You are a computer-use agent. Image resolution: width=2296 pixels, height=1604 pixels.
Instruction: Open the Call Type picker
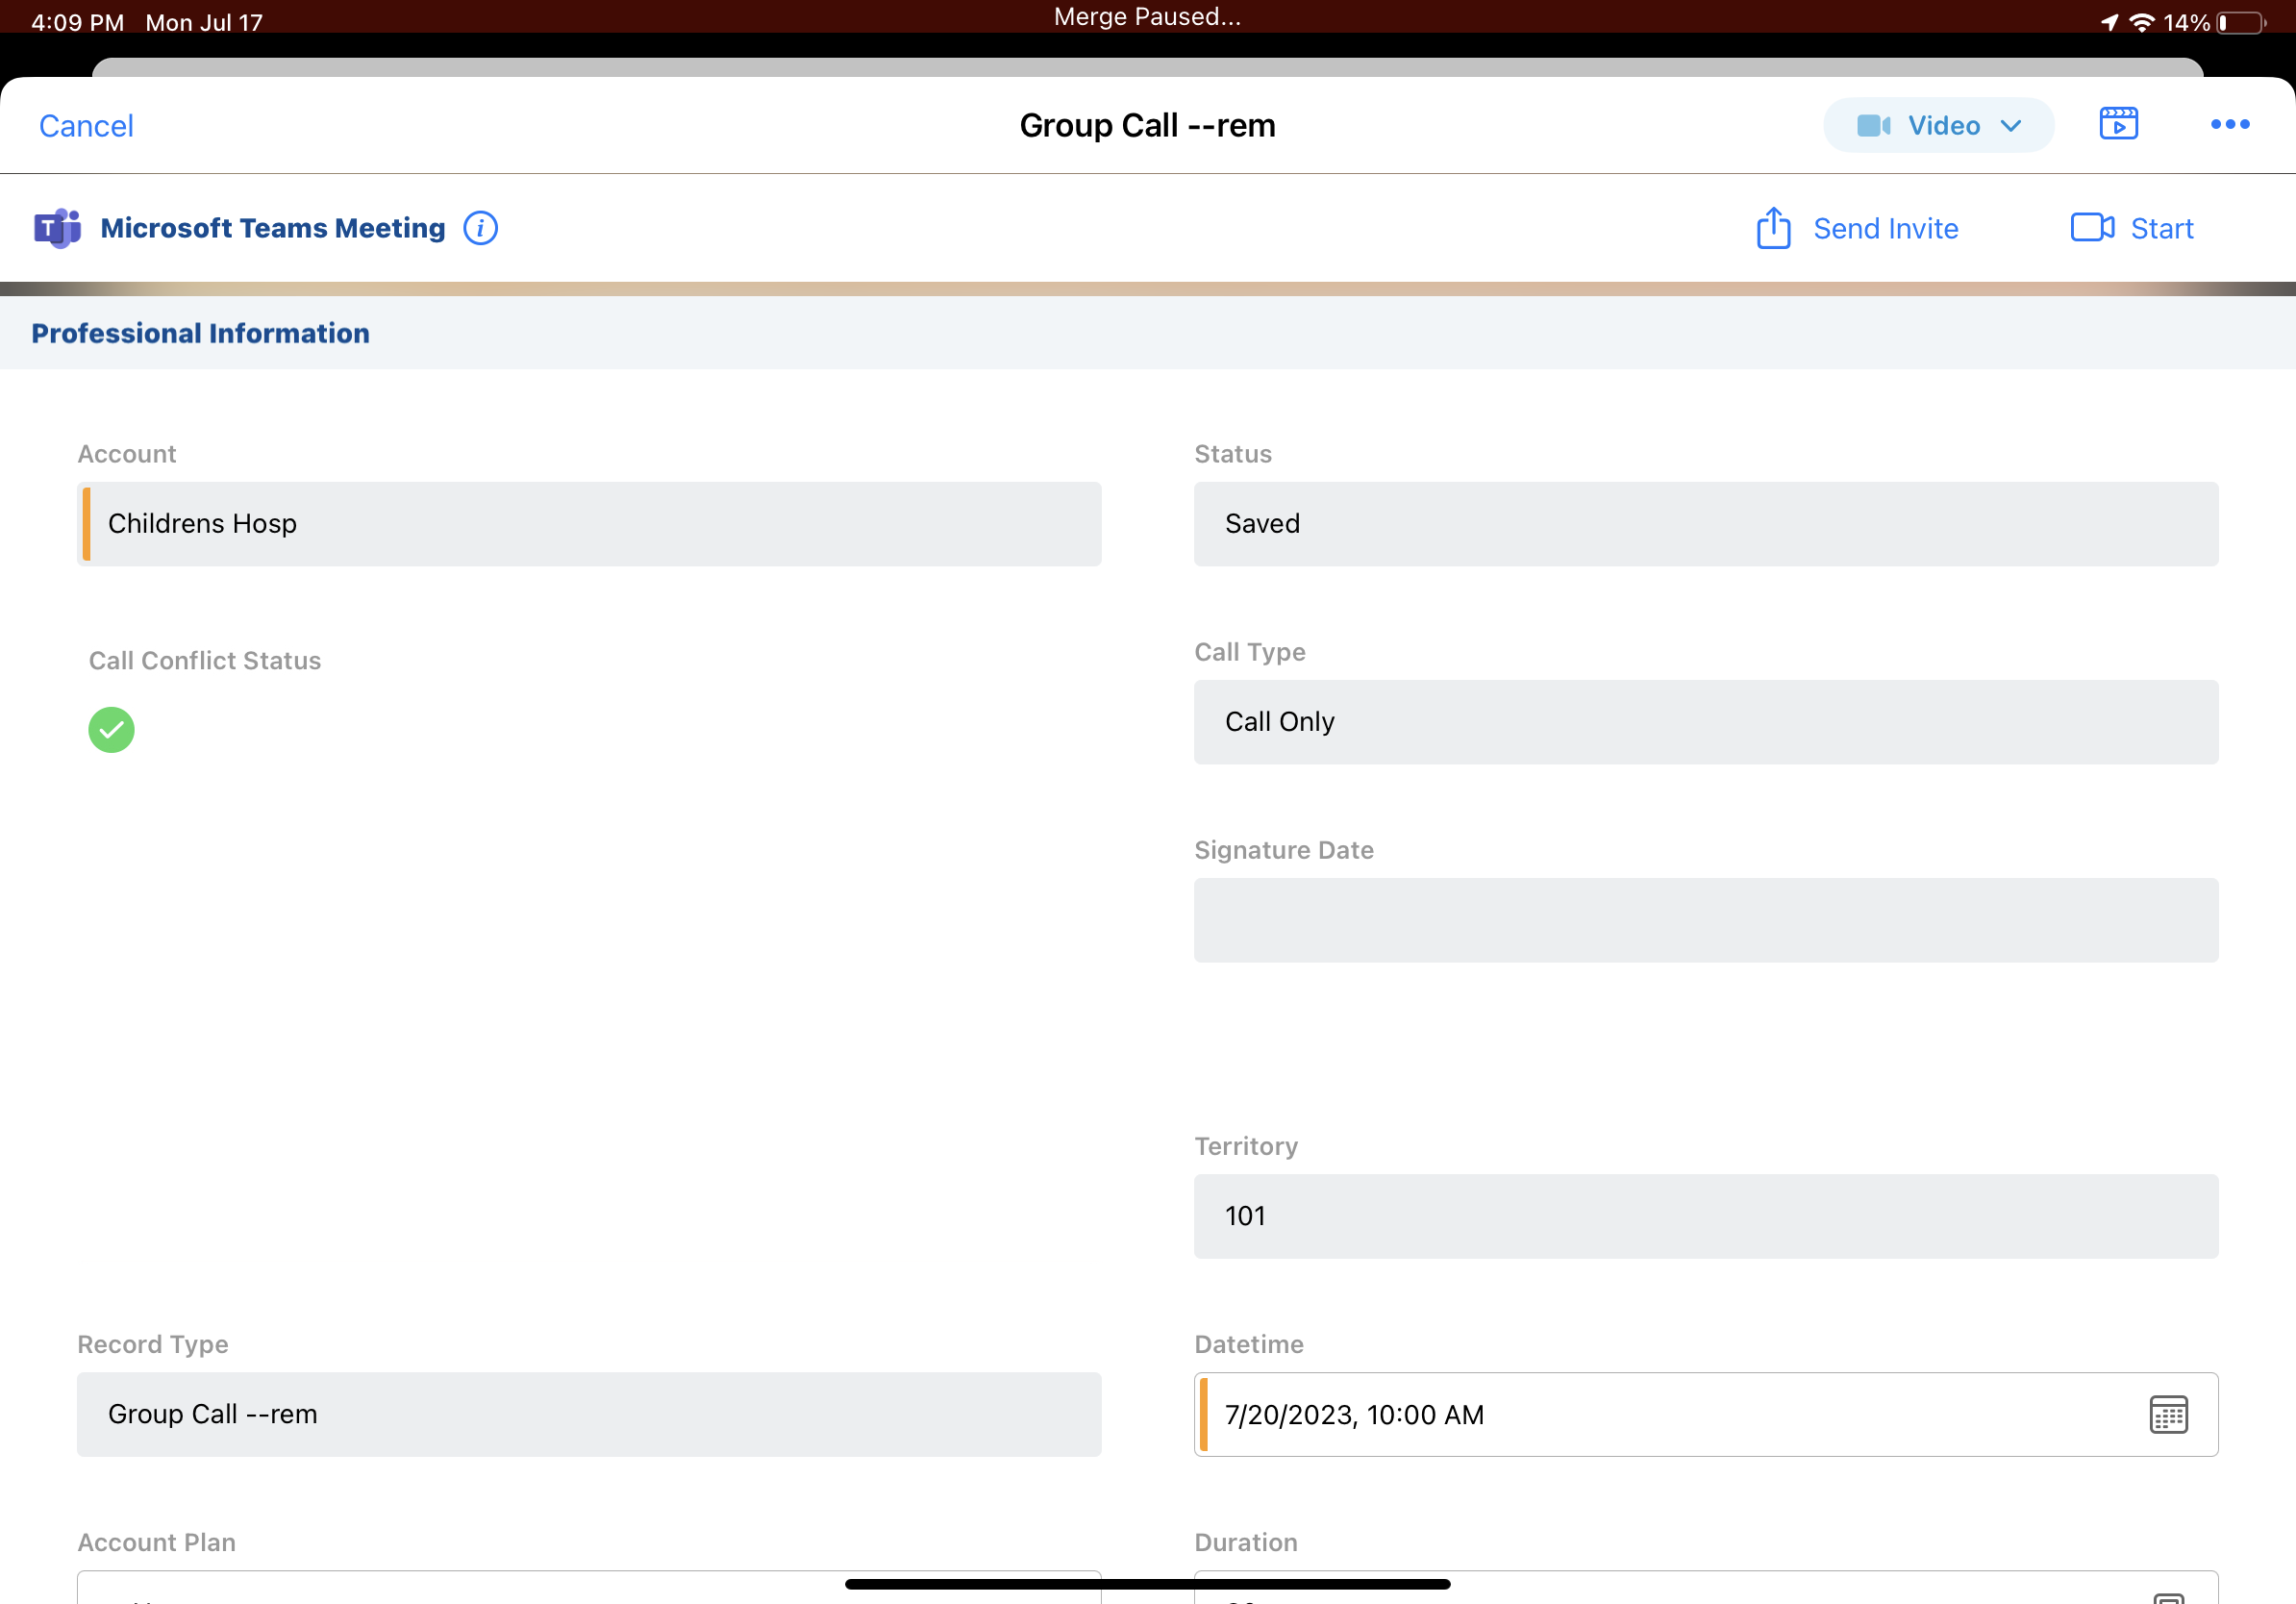point(1705,722)
